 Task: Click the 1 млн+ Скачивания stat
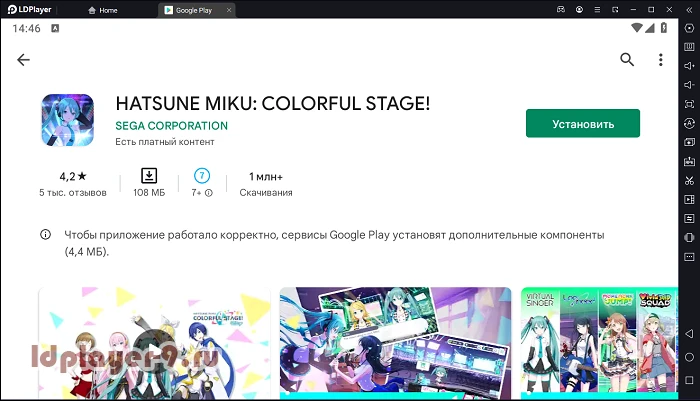pos(266,184)
